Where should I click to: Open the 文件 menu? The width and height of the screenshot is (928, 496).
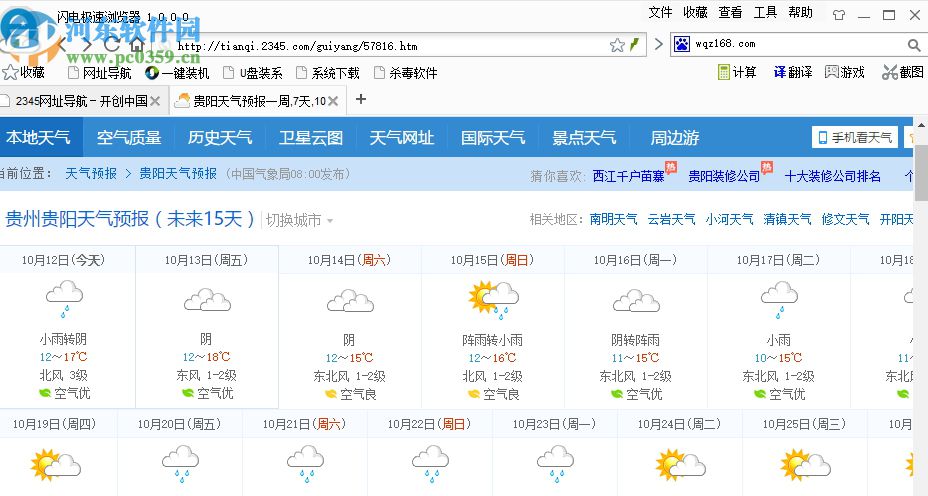coord(660,12)
